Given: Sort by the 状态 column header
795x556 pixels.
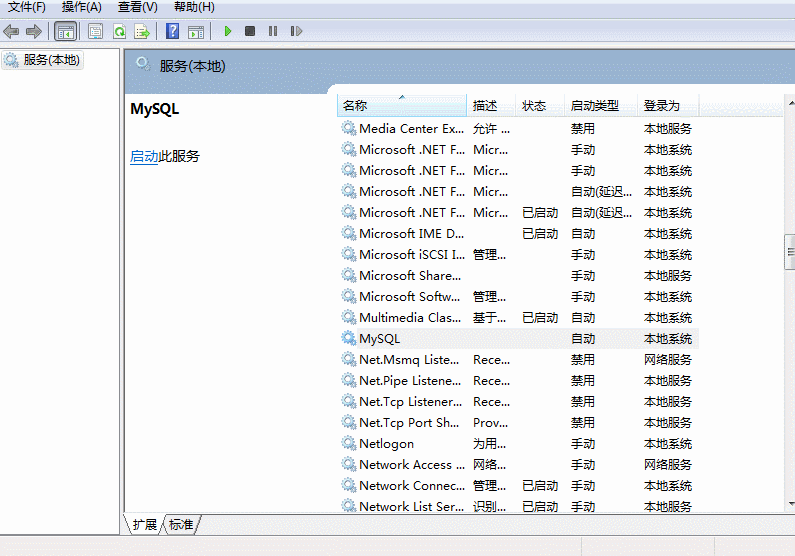Looking at the screenshot, I should tap(540, 106).
